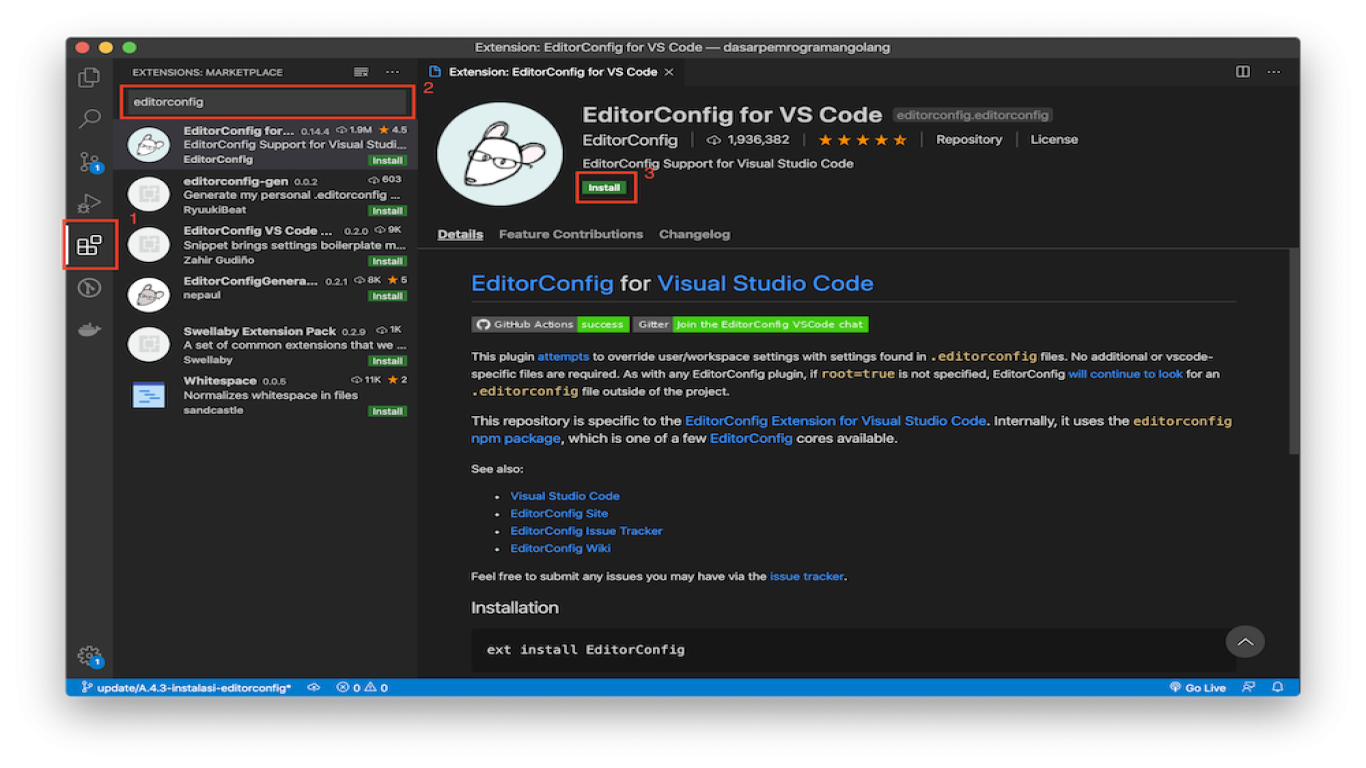Click the five-star rating on extension page
This screenshot has height=768, width=1366.
[862, 140]
